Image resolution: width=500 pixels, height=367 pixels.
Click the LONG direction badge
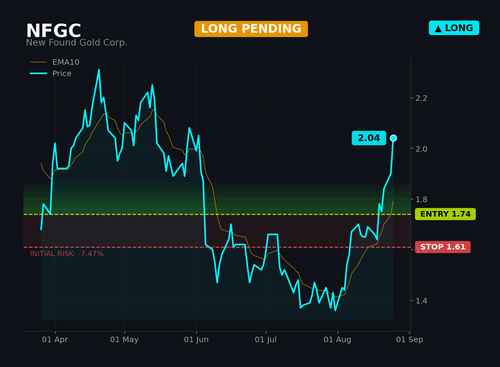coord(454,28)
